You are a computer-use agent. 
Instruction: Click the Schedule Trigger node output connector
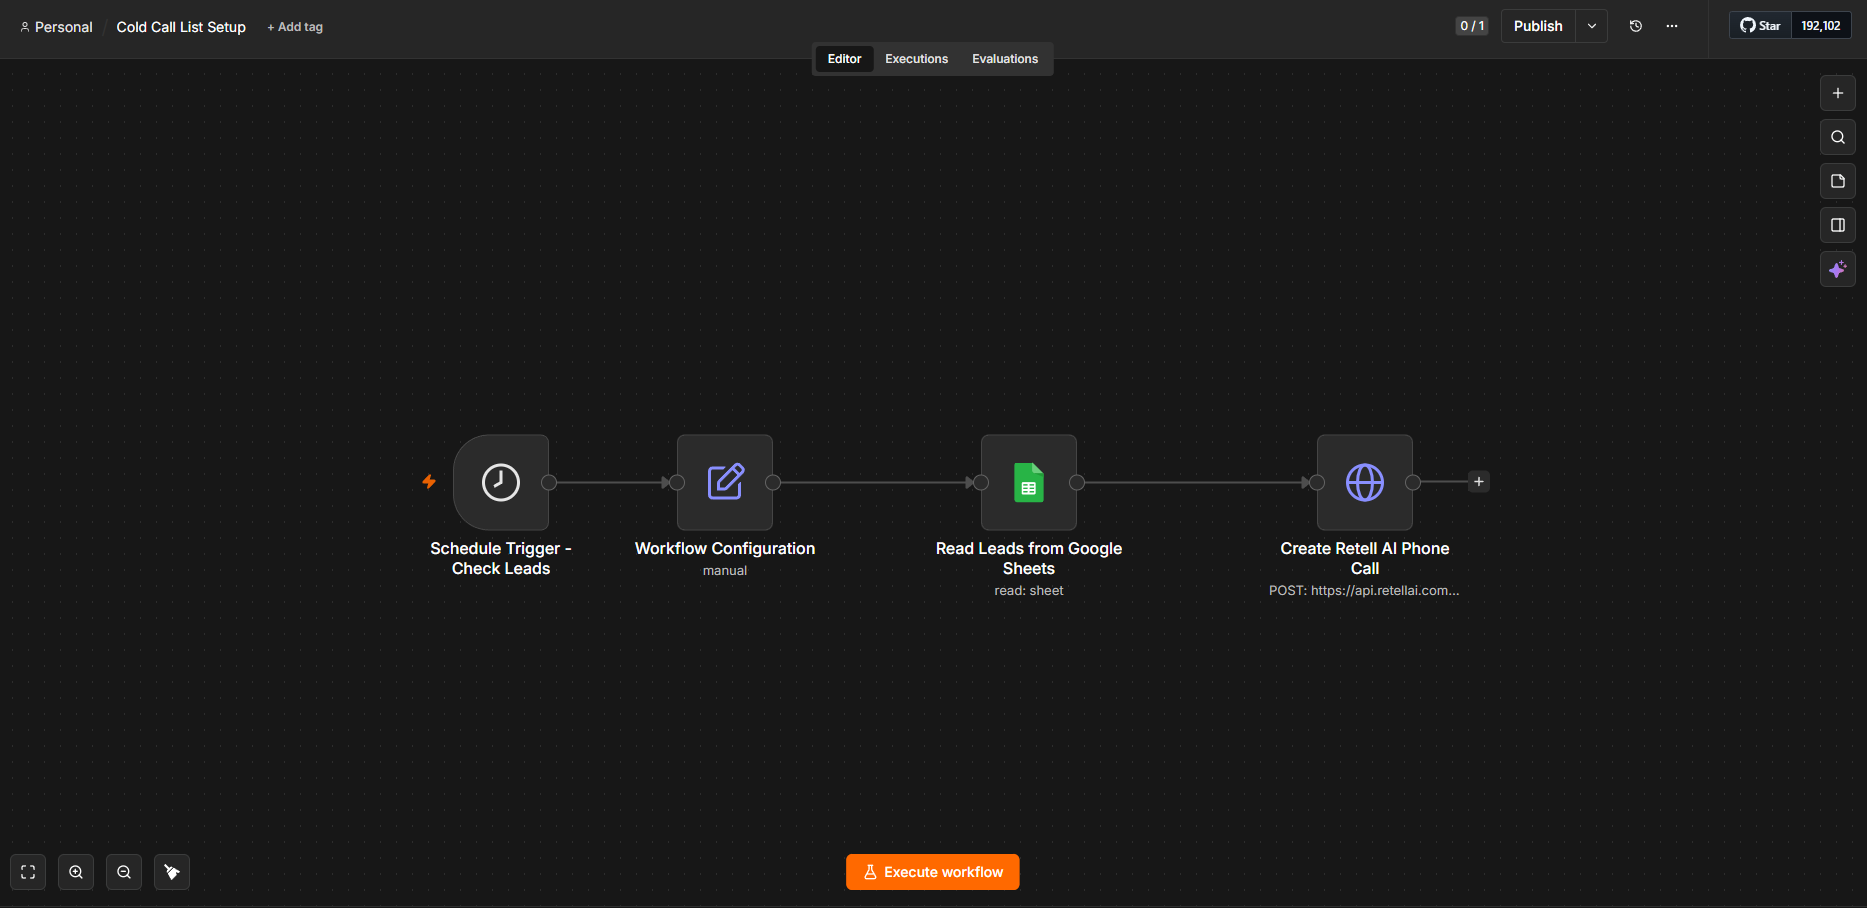[x=549, y=482]
